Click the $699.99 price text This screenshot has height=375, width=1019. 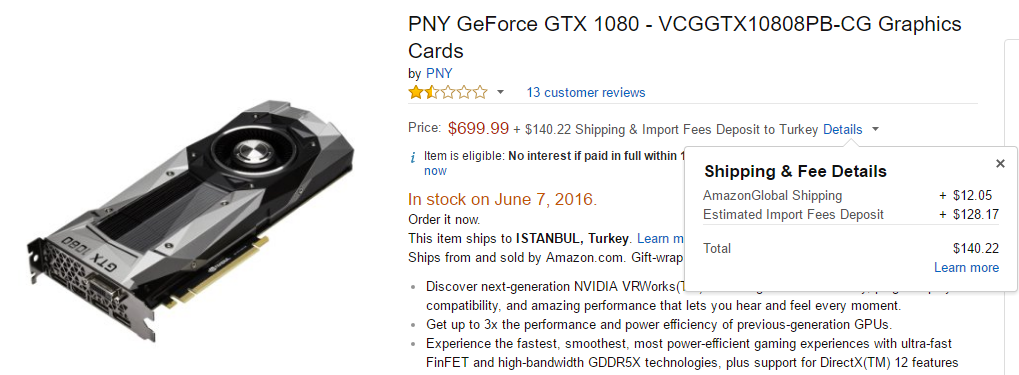point(478,129)
